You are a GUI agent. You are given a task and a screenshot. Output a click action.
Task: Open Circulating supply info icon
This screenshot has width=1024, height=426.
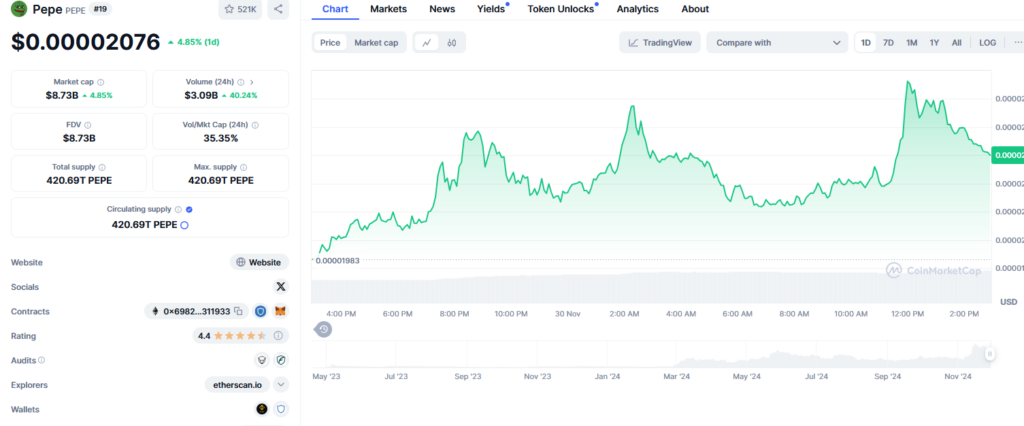(x=178, y=210)
